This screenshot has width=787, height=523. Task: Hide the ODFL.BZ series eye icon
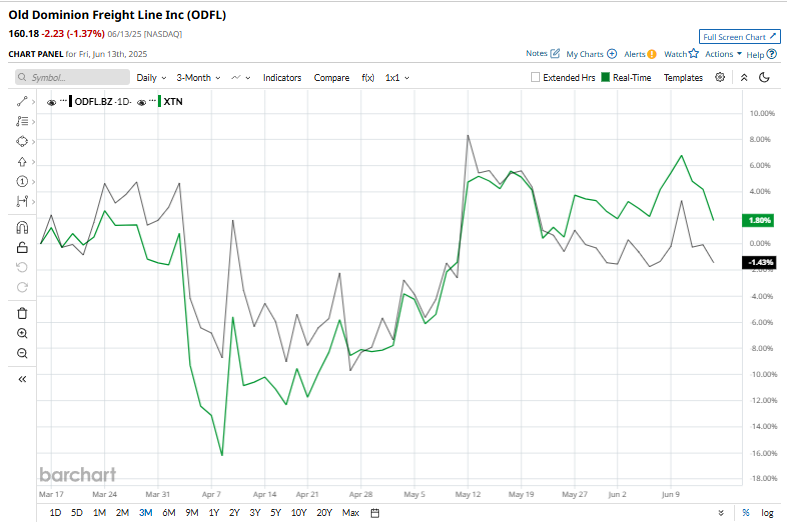(x=51, y=102)
